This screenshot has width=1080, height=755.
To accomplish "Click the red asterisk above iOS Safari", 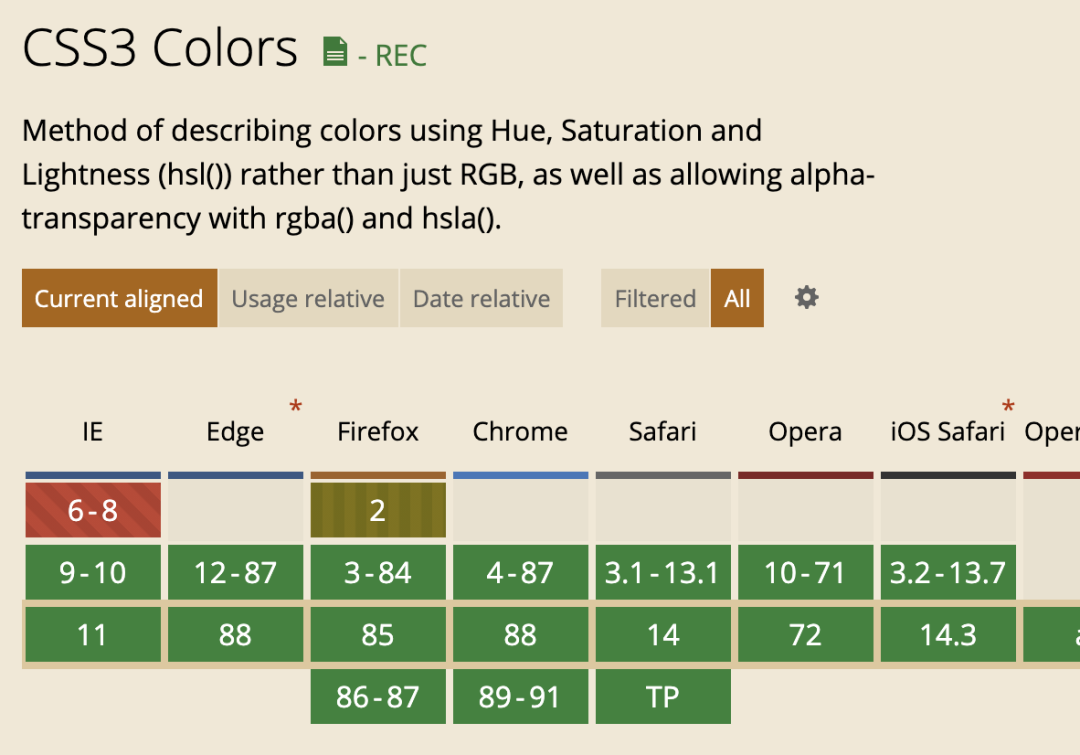I will pyautogui.click(x=1008, y=406).
